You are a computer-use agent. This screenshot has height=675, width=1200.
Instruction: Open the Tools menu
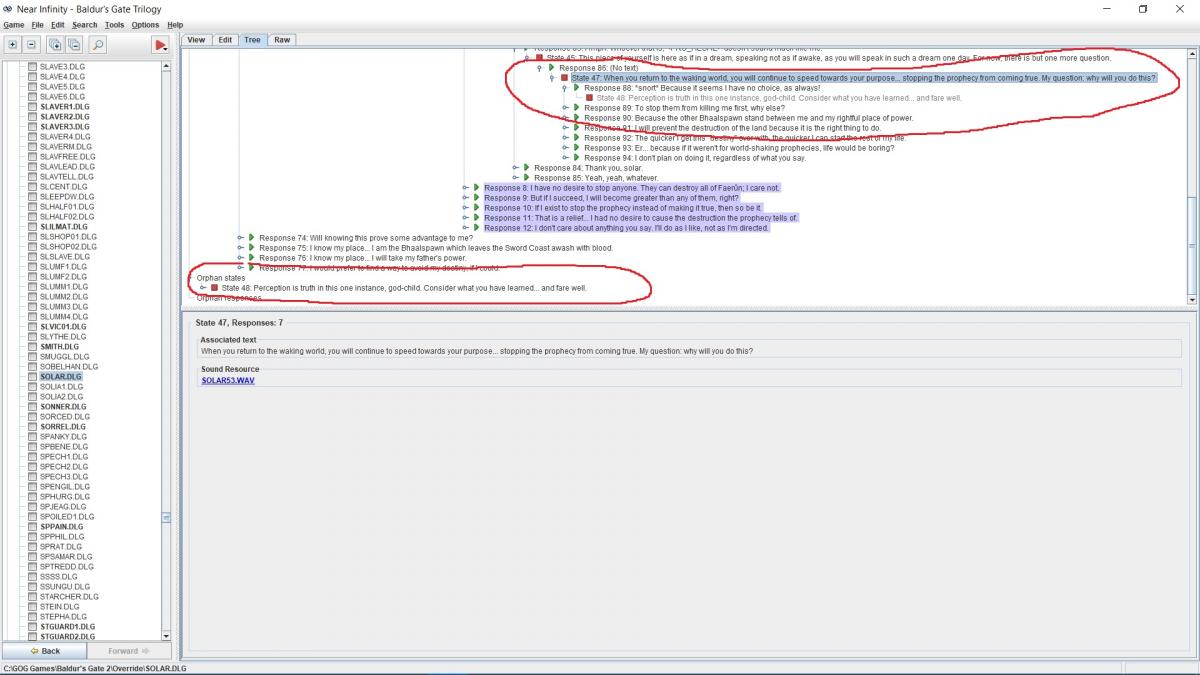pyautogui.click(x=114, y=24)
